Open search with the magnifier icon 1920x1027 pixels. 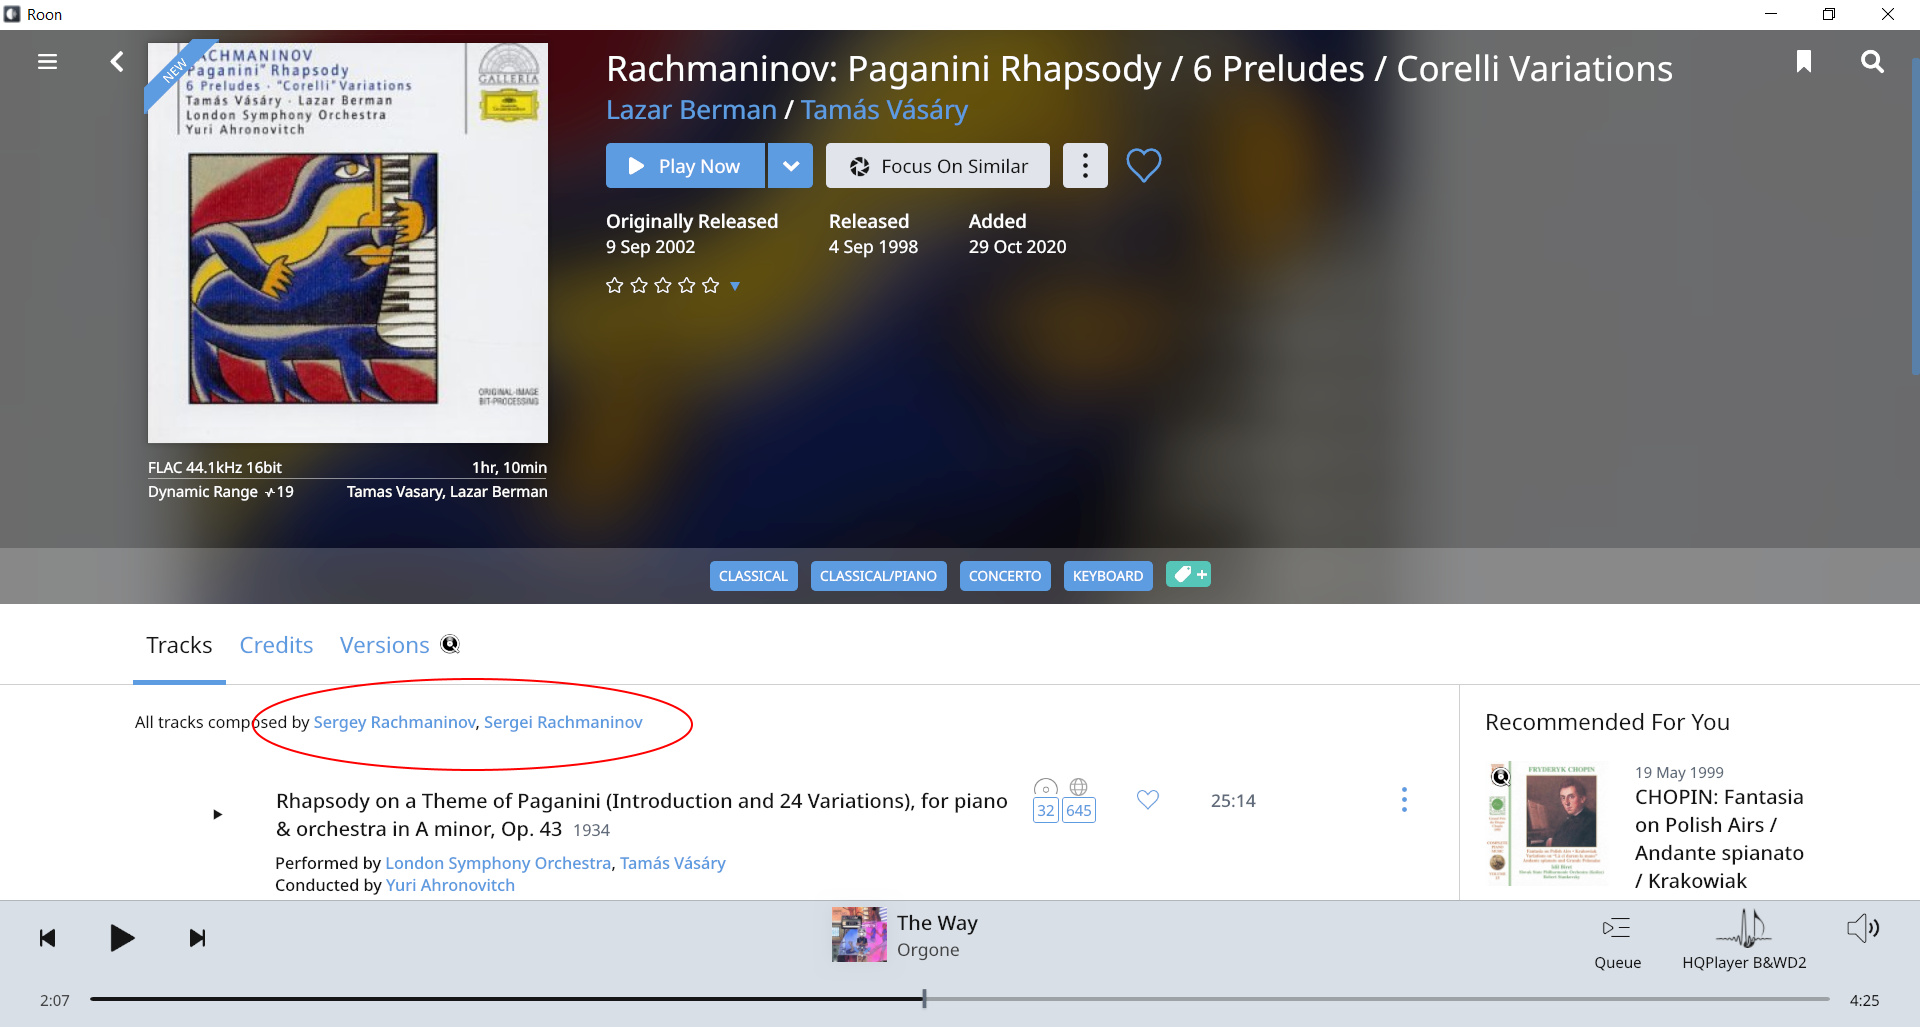(1872, 62)
